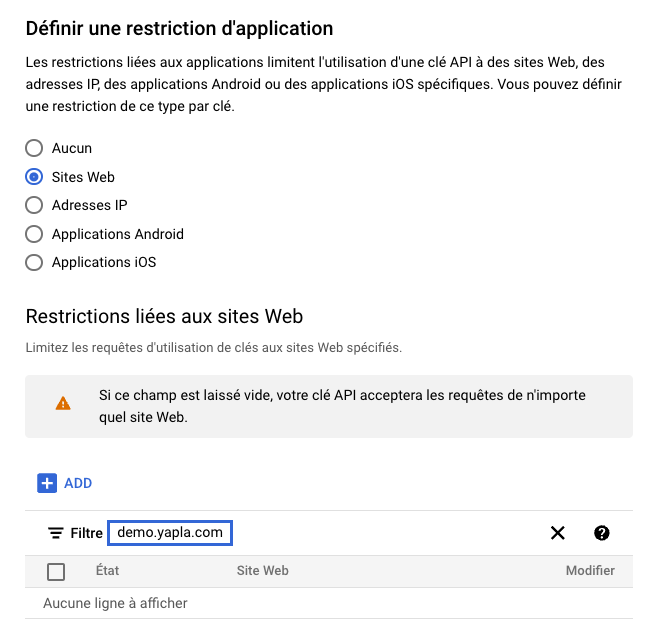Click the Filtre label
Image resolution: width=657 pixels, height=634 pixels.
[x=87, y=533]
